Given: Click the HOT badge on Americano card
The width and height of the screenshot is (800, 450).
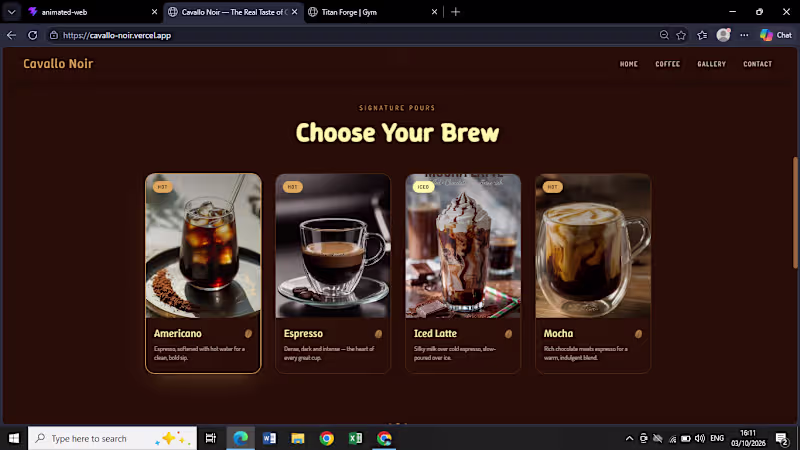Looking at the screenshot, I should click(162, 187).
